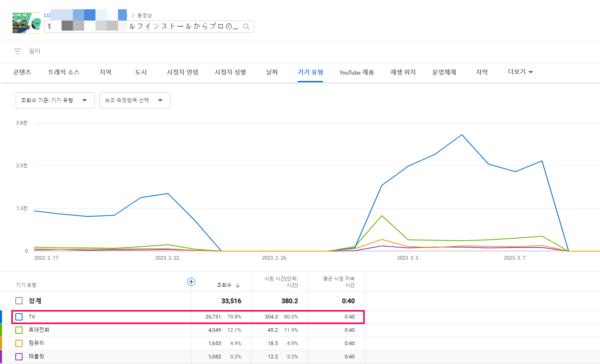This screenshot has height=364, width=600.
Task: Click the 휴대전화 watch time value 45.2
Action: click(x=272, y=330)
